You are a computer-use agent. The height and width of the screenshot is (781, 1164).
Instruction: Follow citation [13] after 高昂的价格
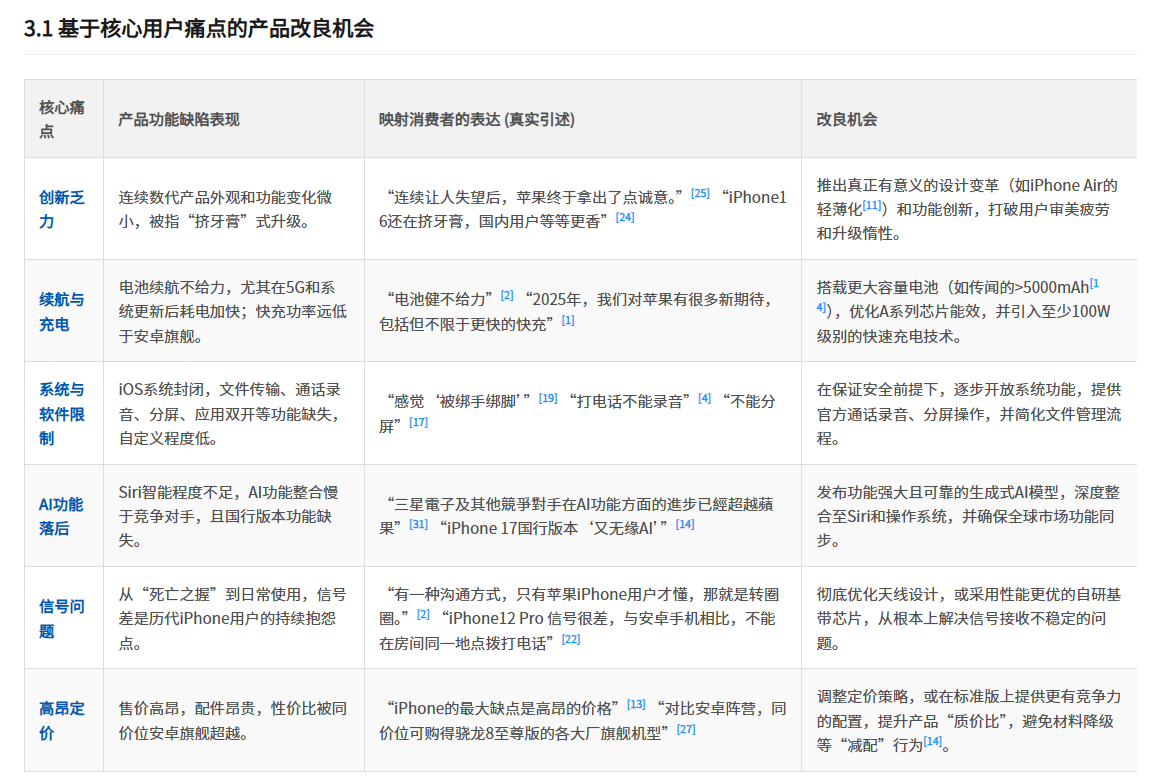click(636, 705)
